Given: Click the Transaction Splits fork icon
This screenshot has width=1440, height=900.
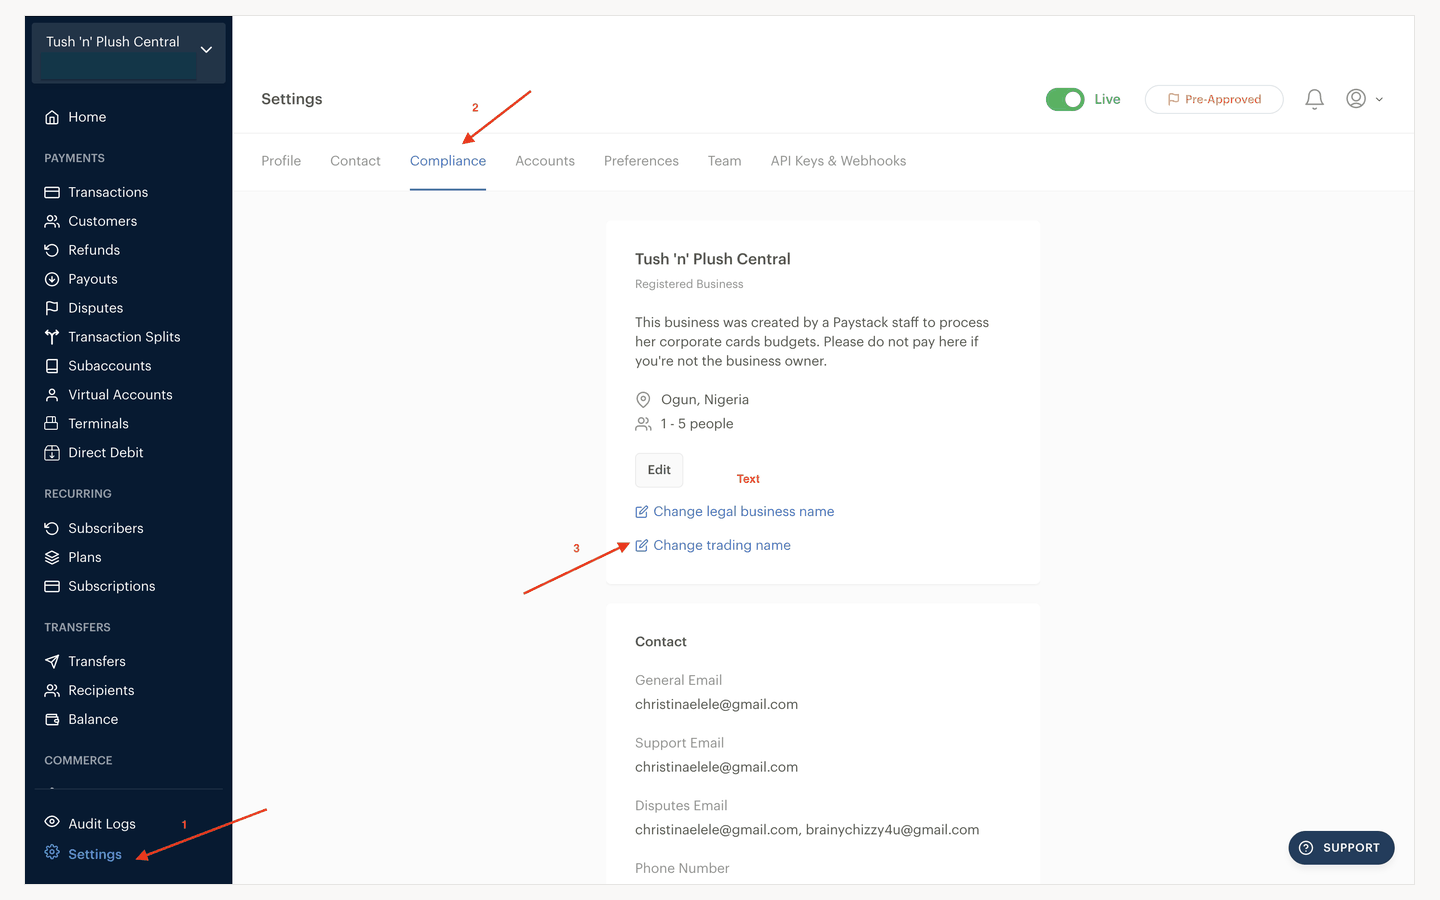Looking at the screenshot, I should point(52,337).
